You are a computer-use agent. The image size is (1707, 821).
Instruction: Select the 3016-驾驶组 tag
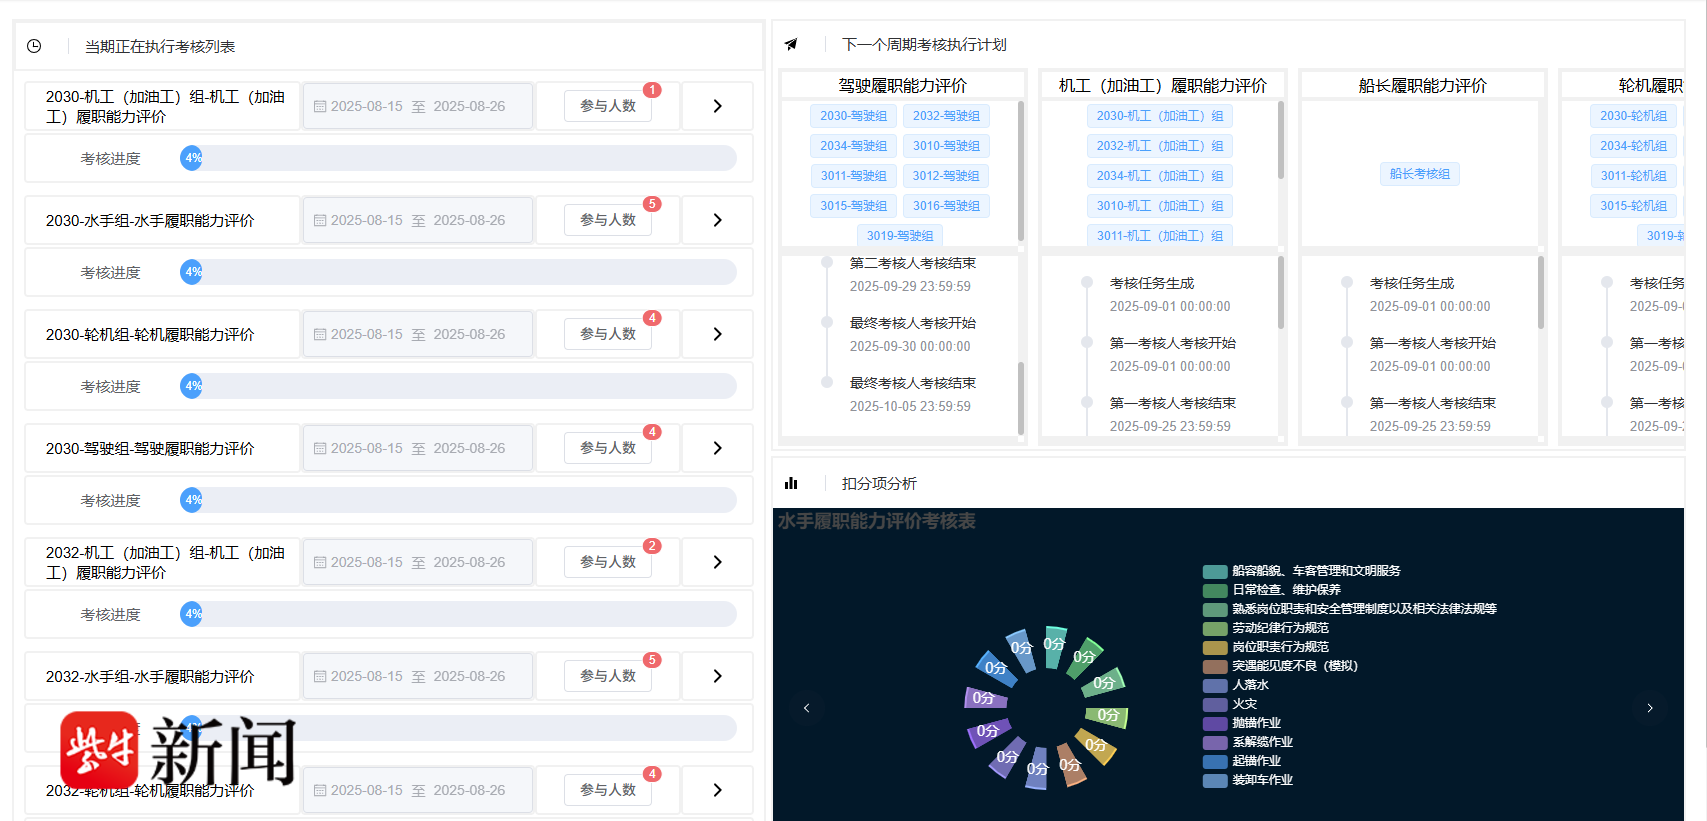[x=946, y=206]
